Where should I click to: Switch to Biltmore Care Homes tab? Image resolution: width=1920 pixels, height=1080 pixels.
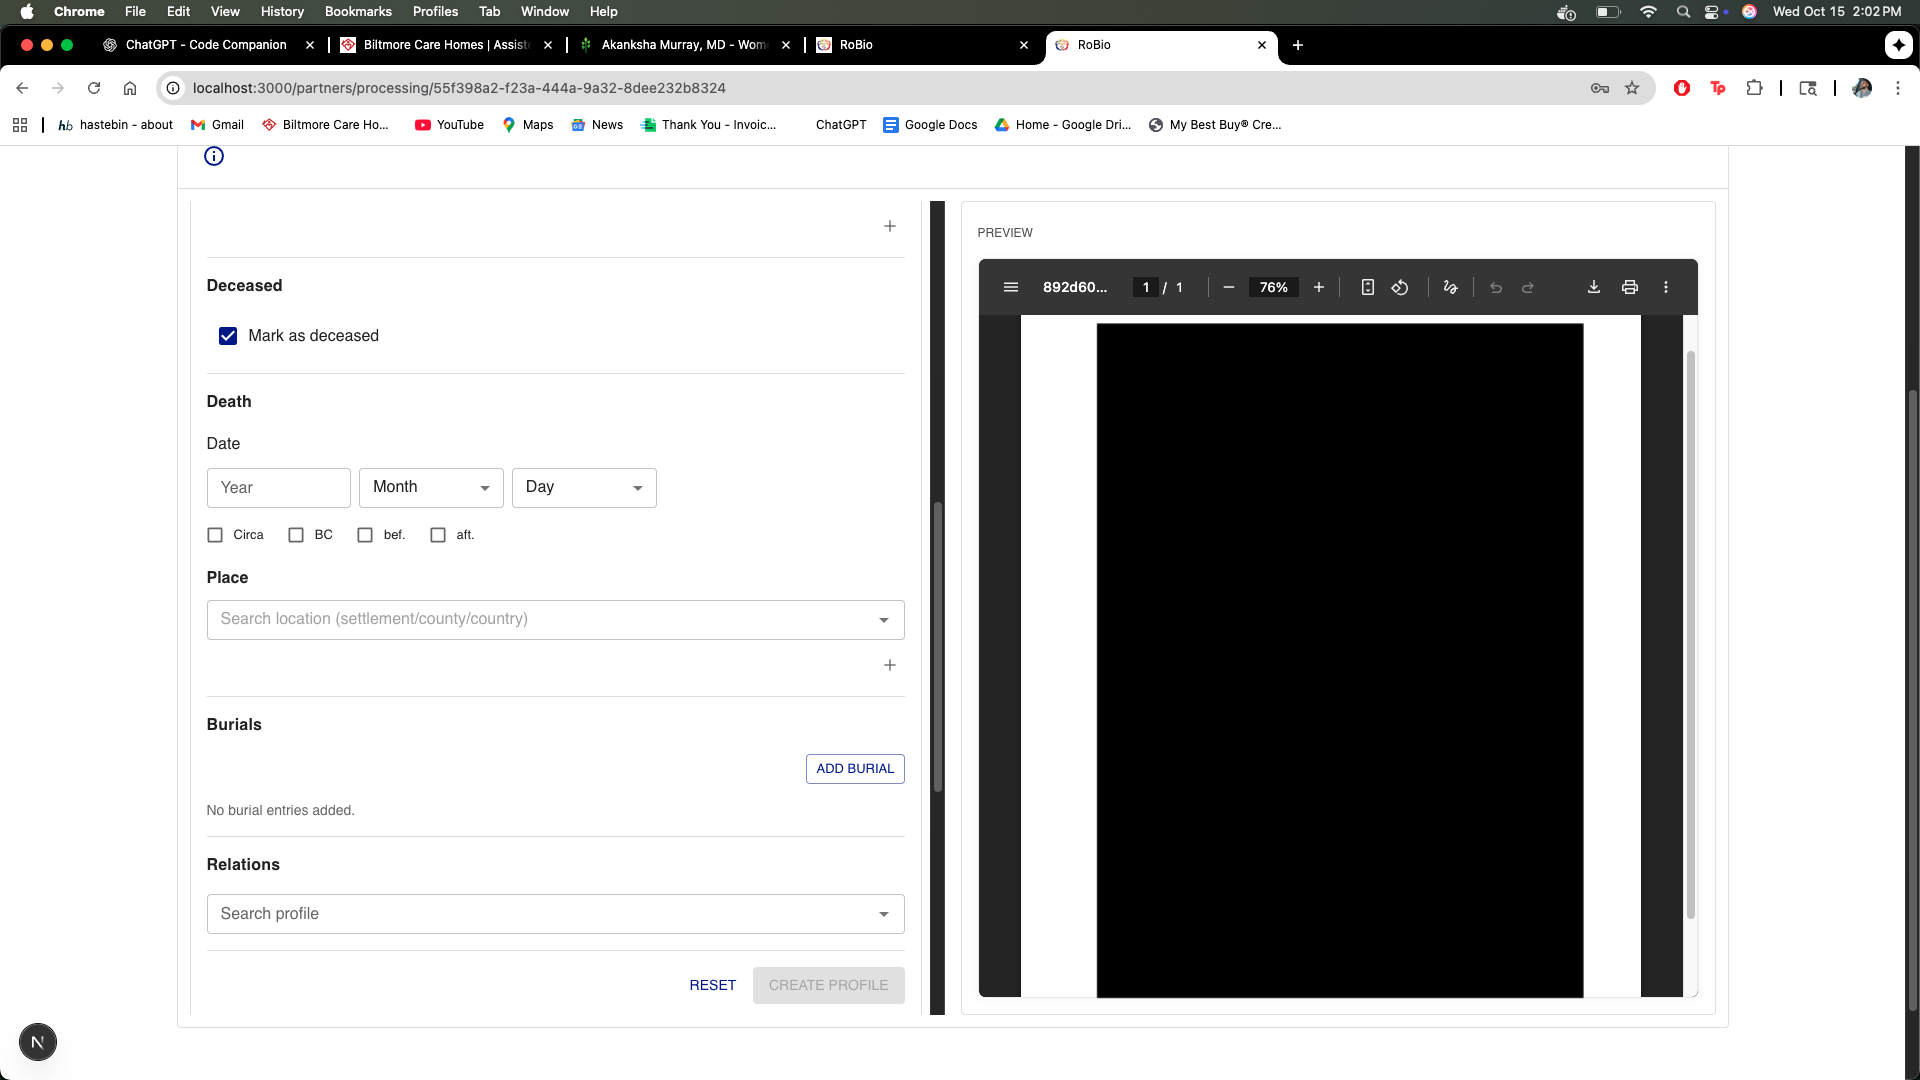pos(445,45)
